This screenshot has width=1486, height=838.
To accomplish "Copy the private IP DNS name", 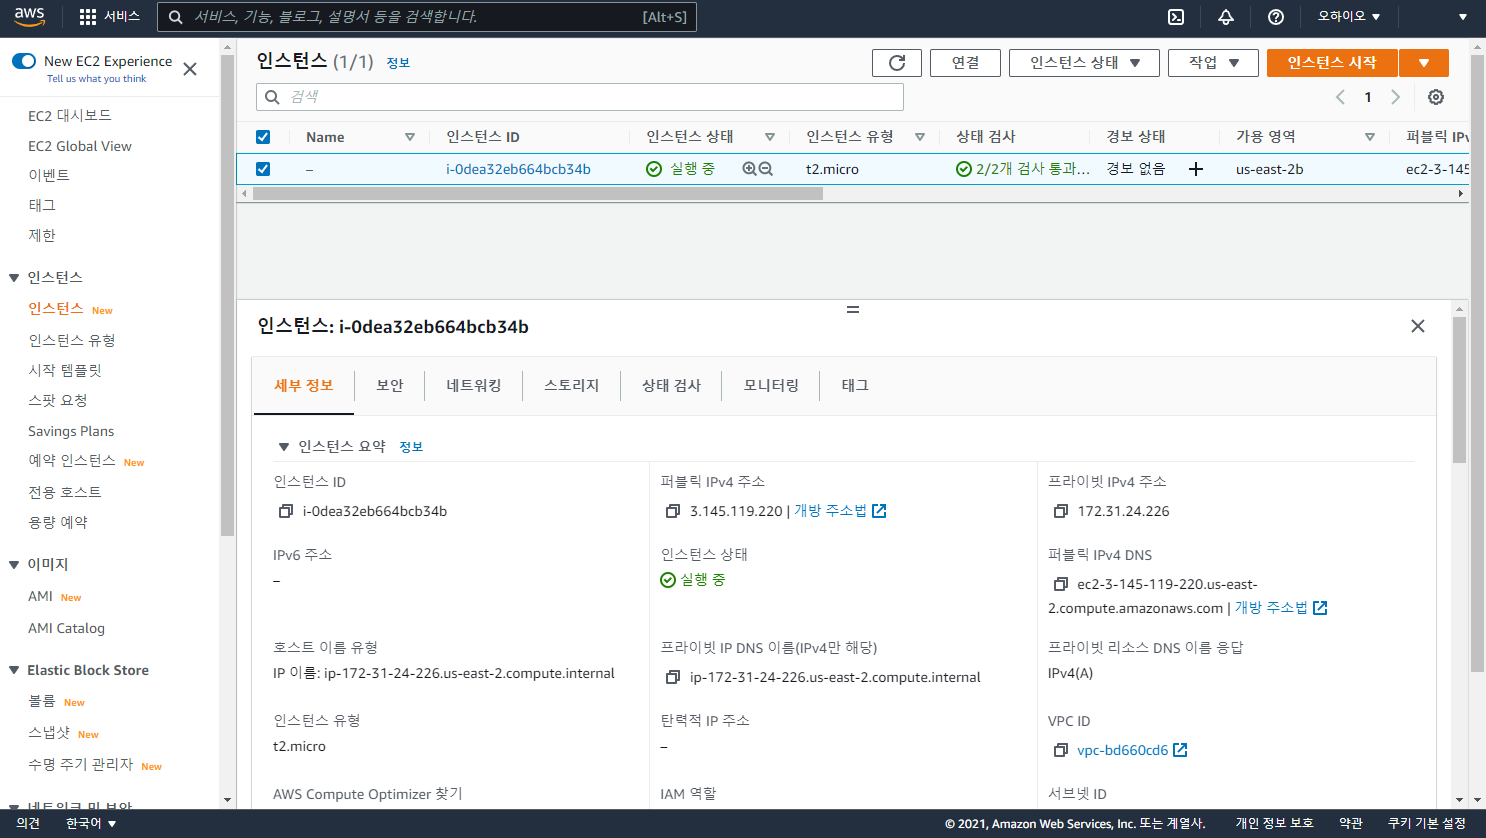I will click(673, 677).
